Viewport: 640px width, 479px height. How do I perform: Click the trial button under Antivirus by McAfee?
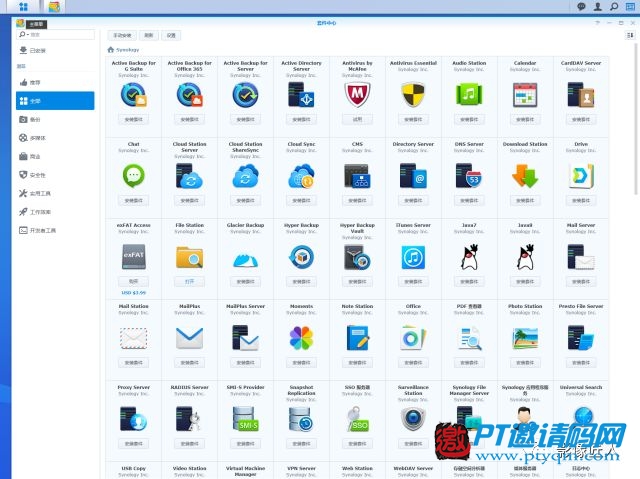pyautogui.click(x=357, y=120)
